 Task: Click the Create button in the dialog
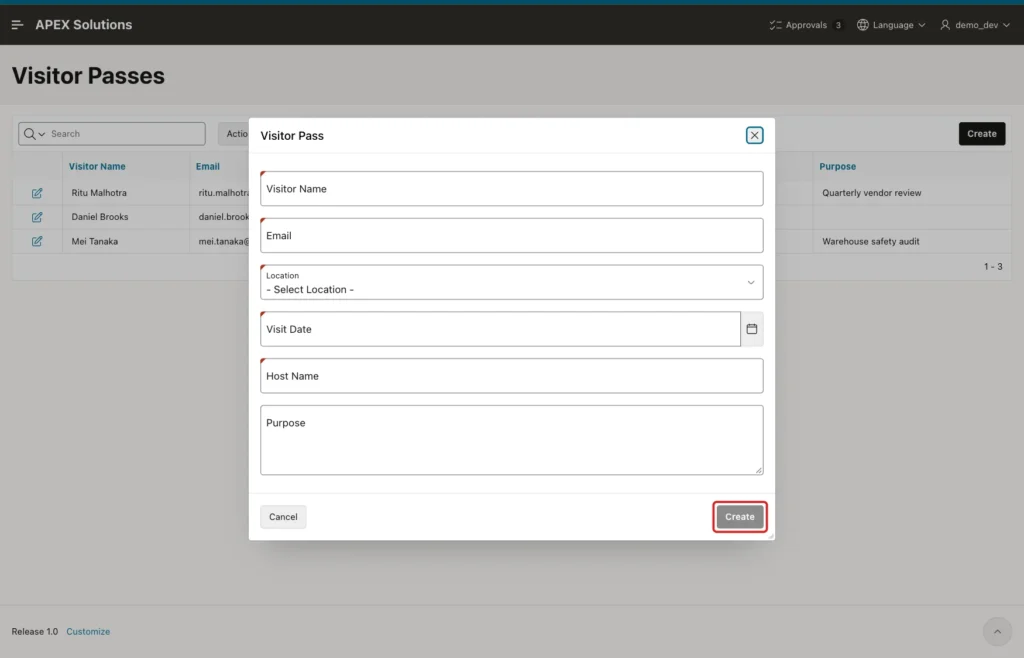(739, 516)
